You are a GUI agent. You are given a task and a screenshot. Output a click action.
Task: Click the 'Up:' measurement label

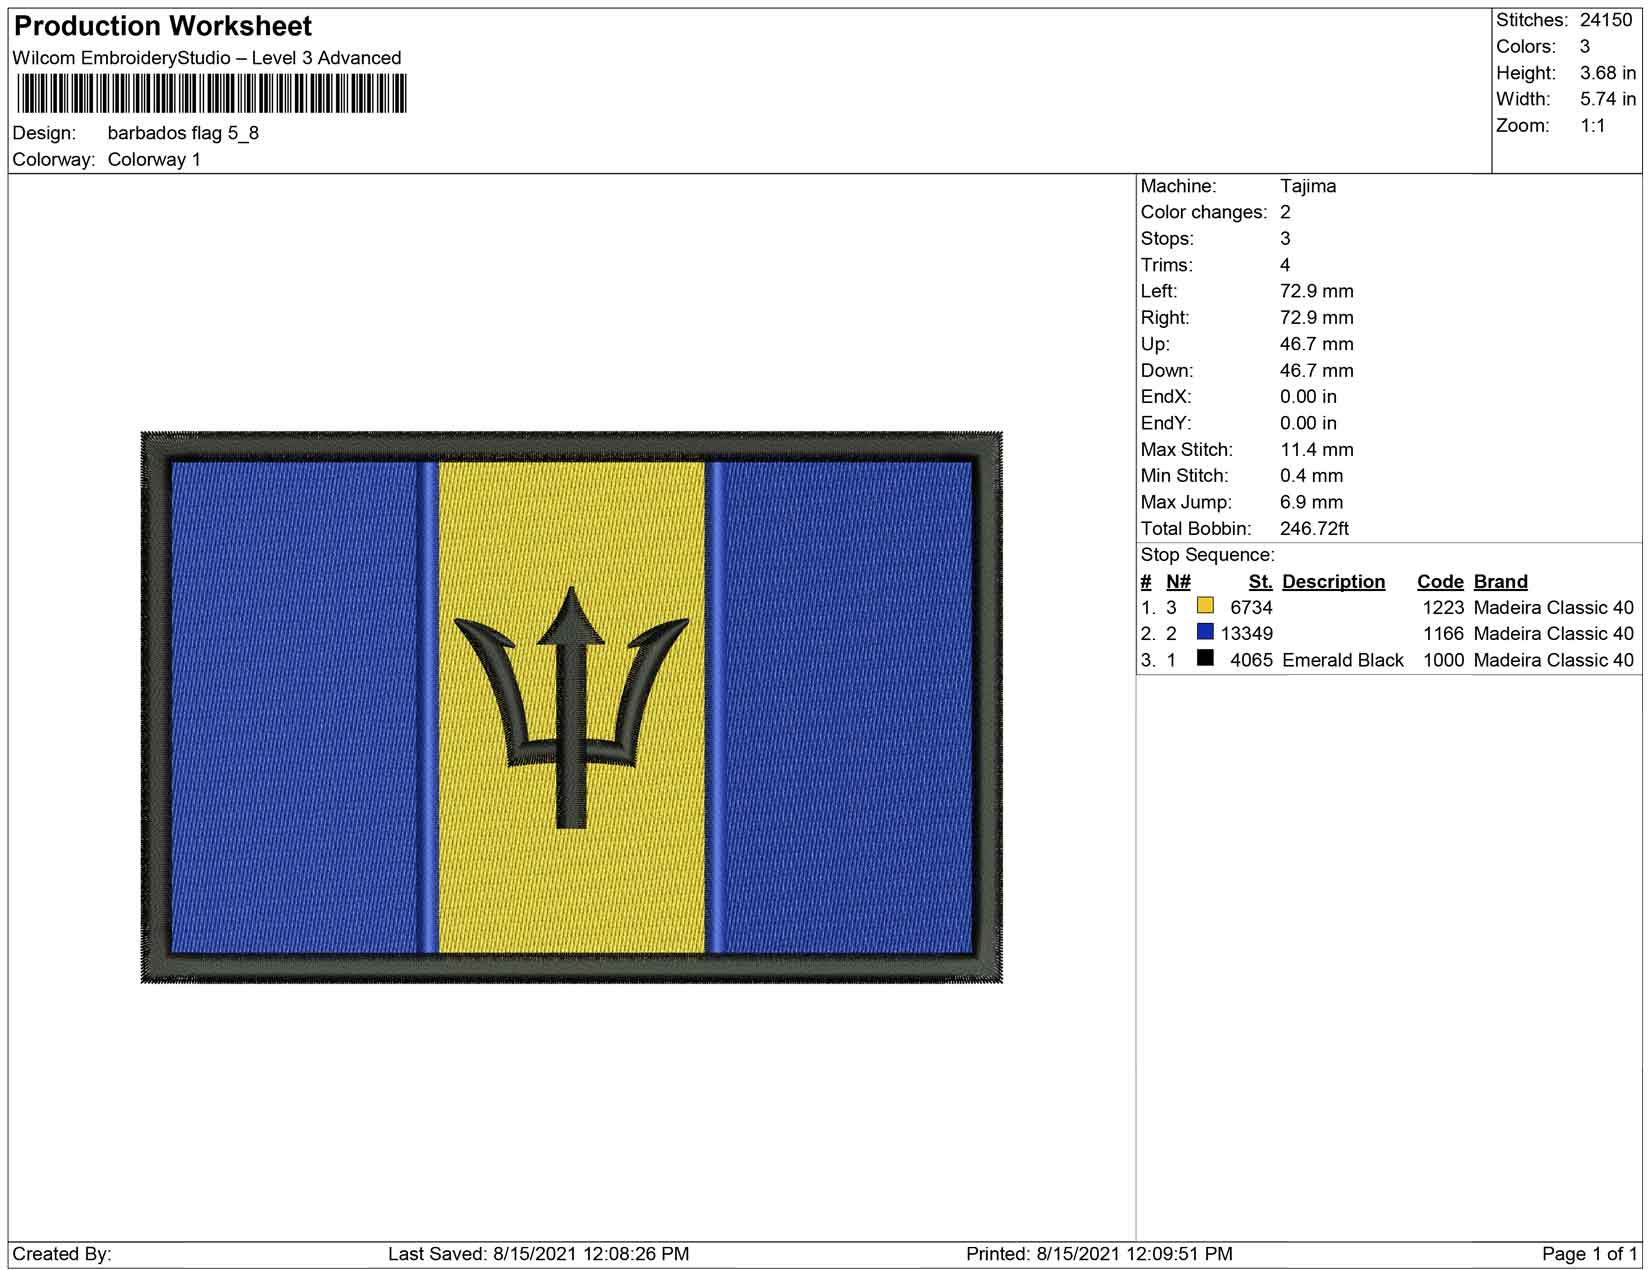tap(1155, 344)
